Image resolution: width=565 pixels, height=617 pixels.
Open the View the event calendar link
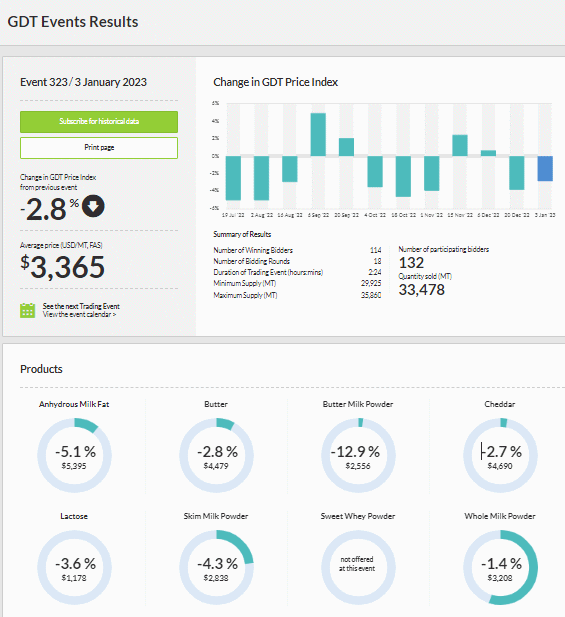[x=79, y=314]
